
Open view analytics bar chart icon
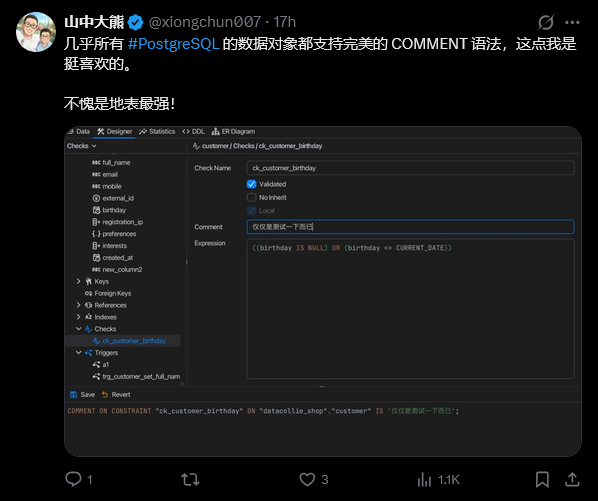point(424,479)
